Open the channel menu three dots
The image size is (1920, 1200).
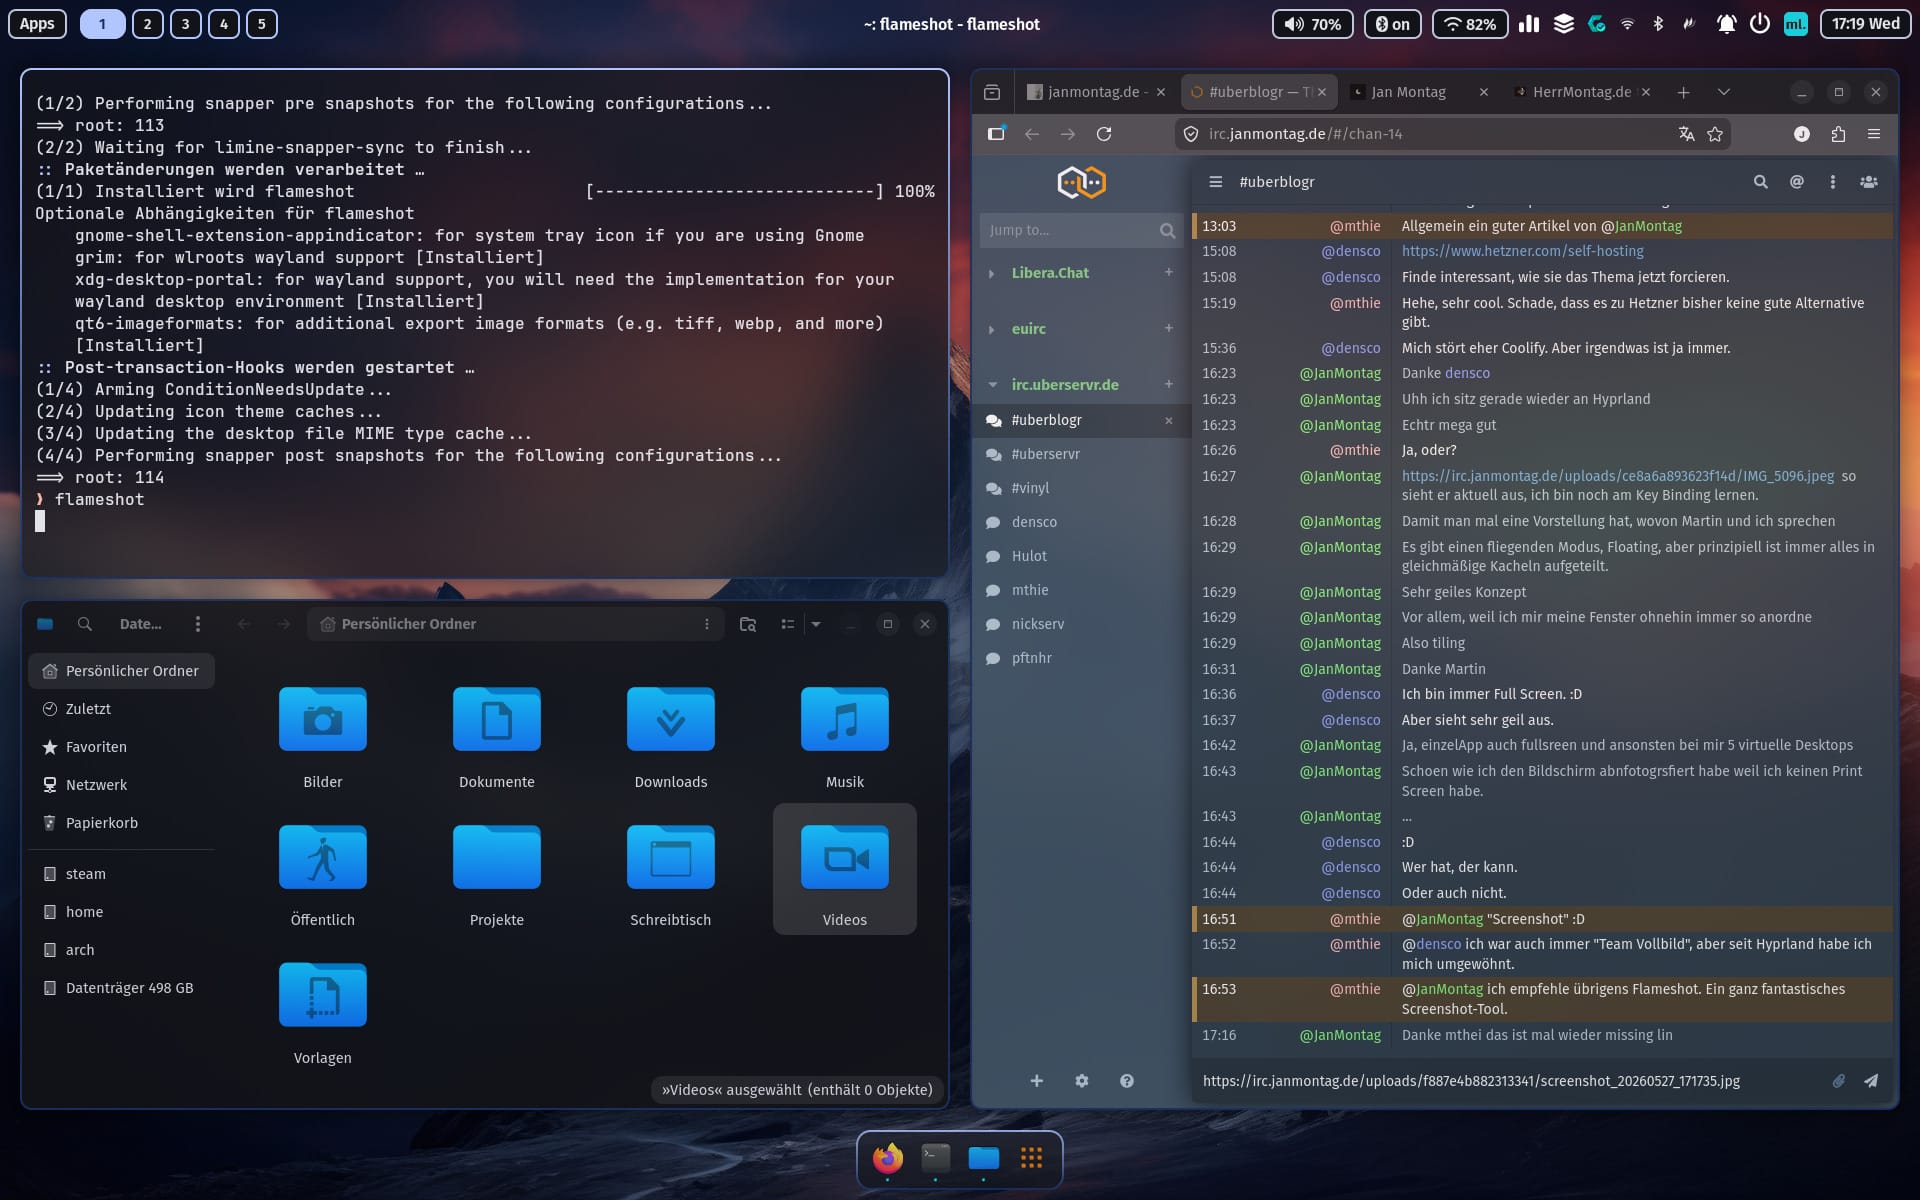[1833, 182]
